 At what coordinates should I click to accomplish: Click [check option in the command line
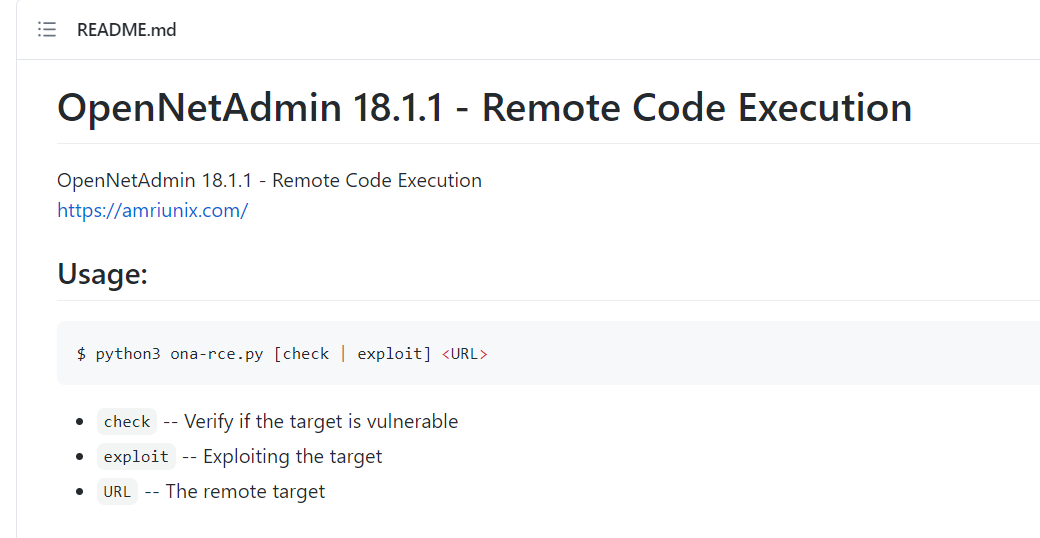point(302,354)
